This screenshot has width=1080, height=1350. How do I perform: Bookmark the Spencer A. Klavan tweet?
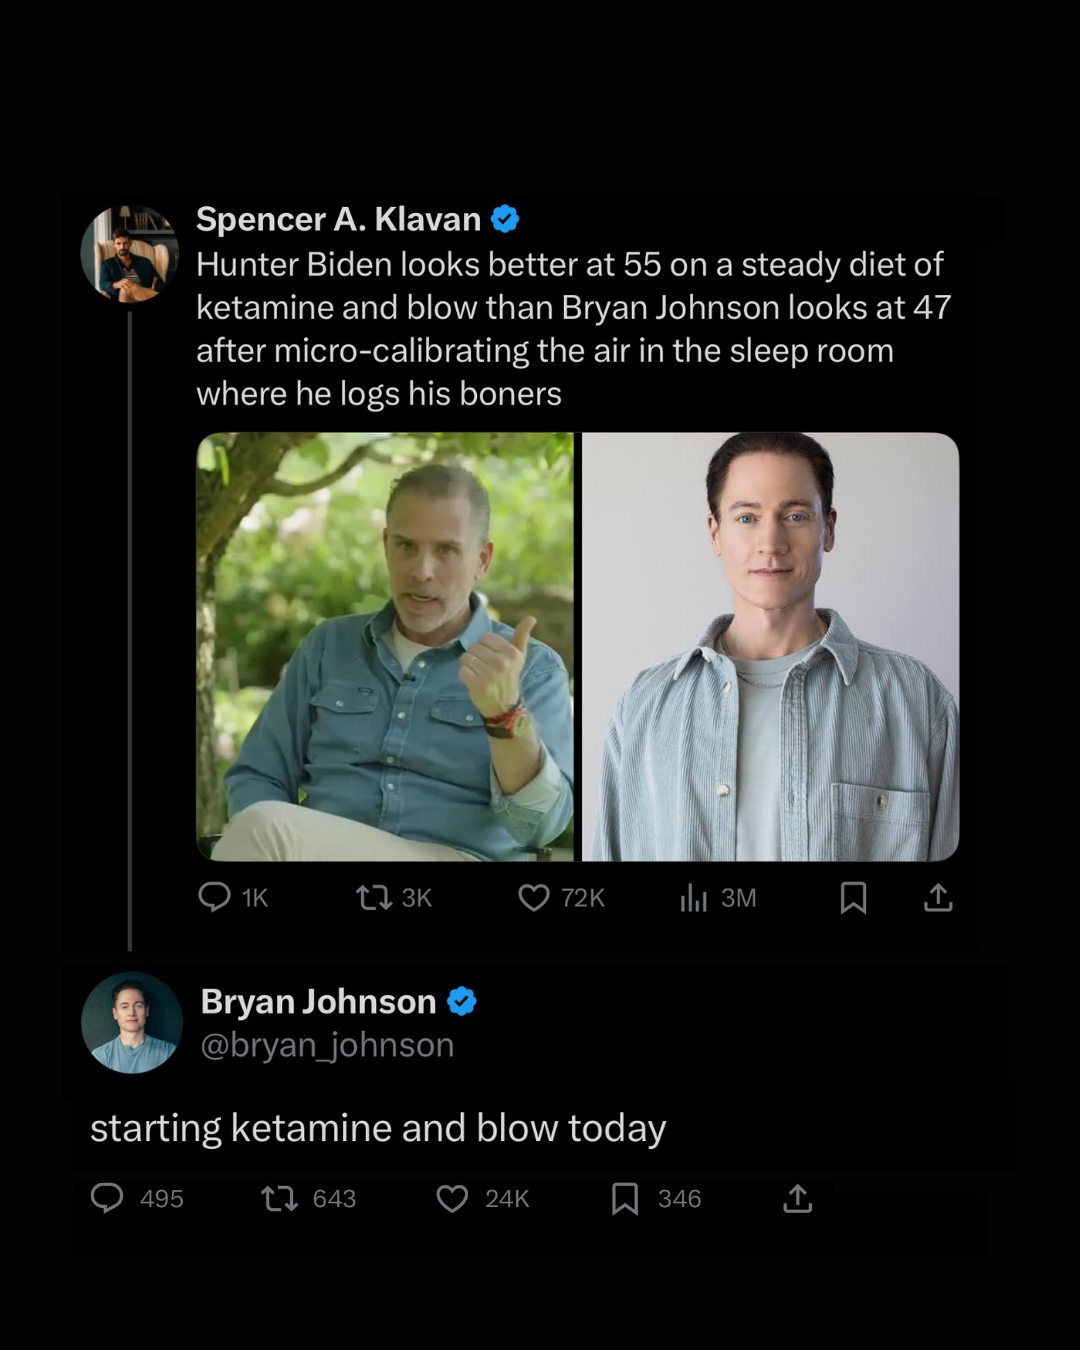[853, 897]
